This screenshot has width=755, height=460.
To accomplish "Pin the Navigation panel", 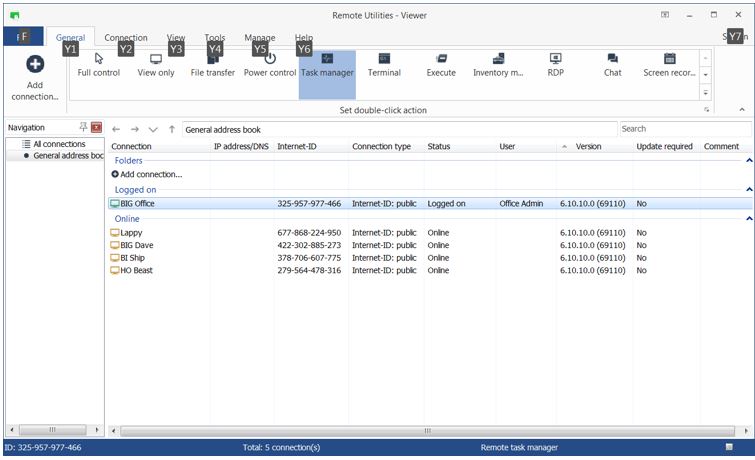I will (83, 128).
